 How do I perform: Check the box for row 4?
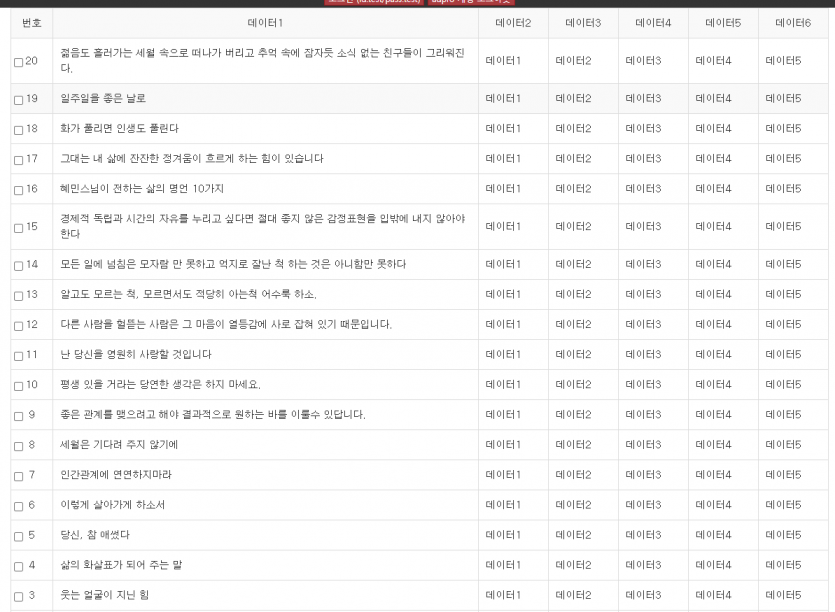tap(19, 566)
